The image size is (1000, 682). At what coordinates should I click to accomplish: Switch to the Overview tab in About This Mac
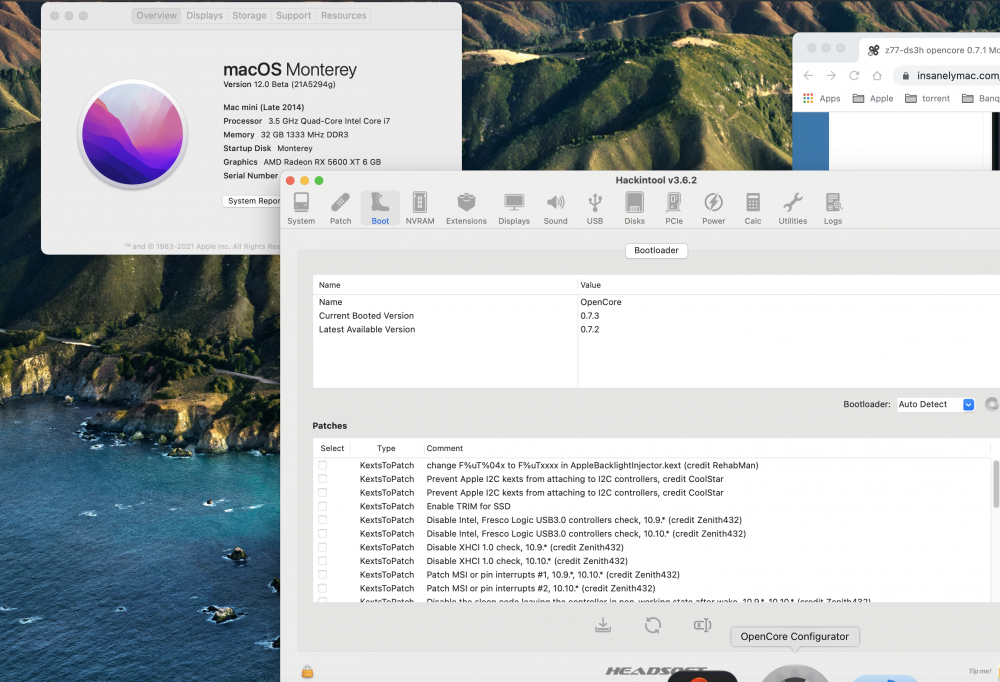click(156, 15)
